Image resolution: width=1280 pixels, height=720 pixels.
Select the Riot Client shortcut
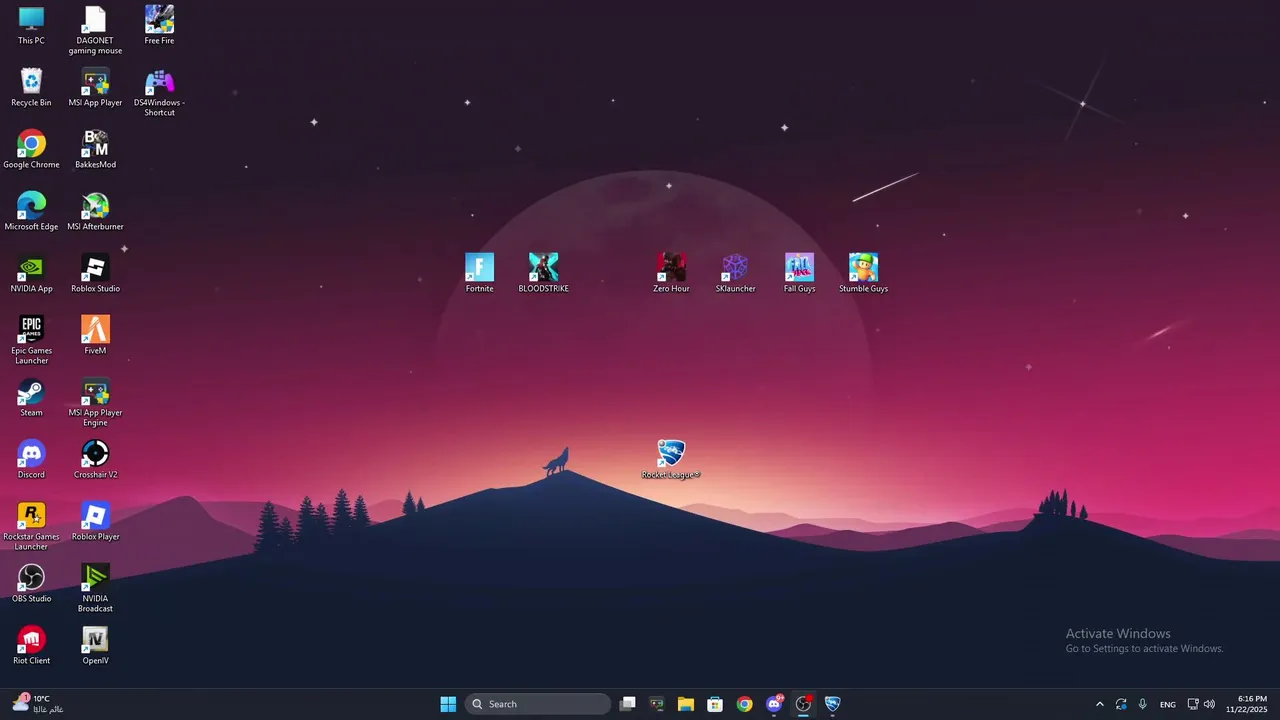[x=31, y=646]
